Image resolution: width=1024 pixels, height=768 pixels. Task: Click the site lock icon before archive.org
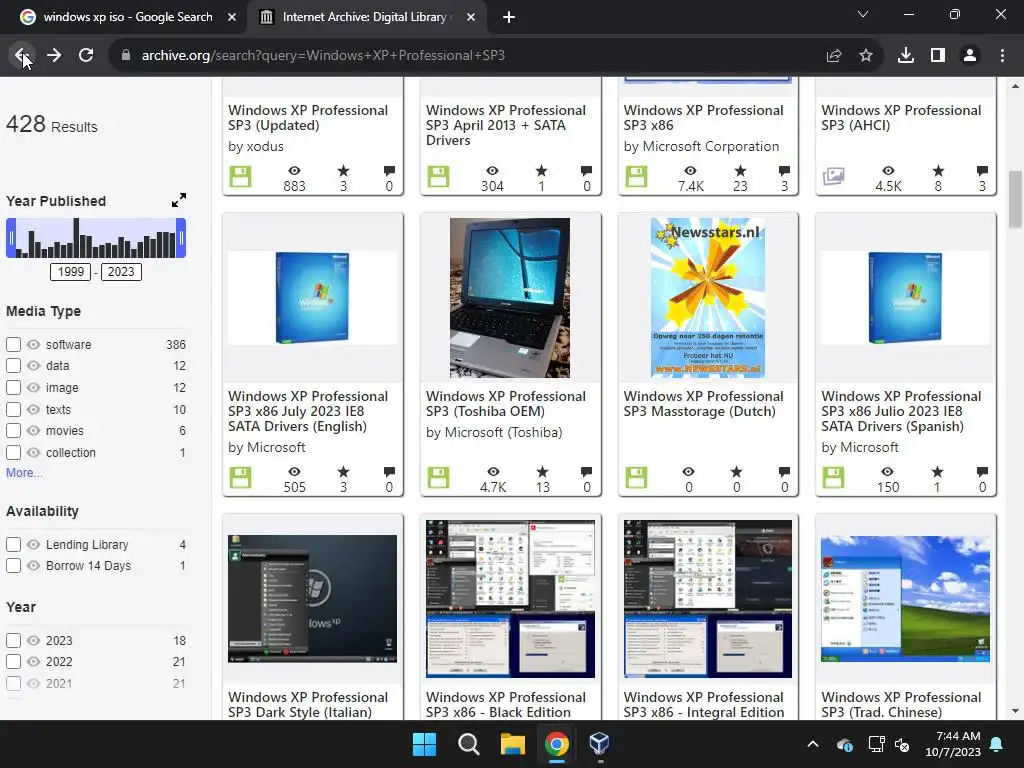(x=126, y=56)
